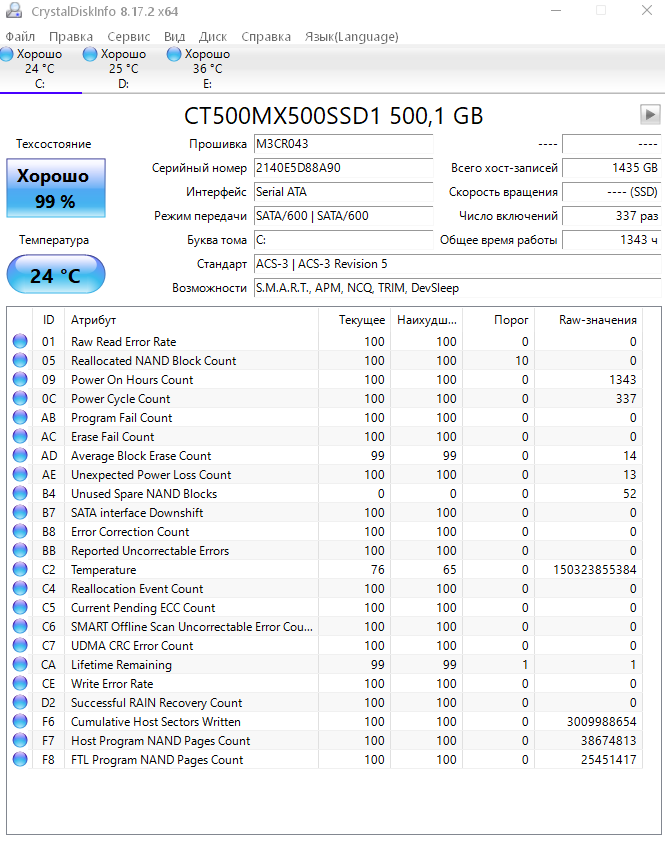This screenshot has height=841, width=665.
Task: Click the Порог column header
Action: point(499,320)
